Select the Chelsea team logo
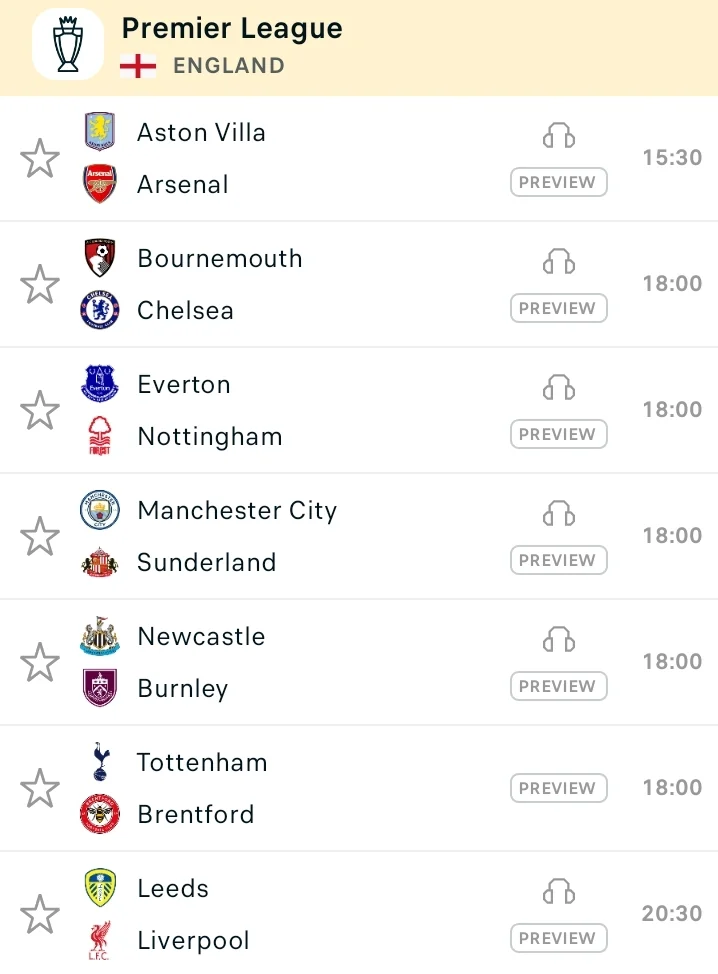 point(100,310)
